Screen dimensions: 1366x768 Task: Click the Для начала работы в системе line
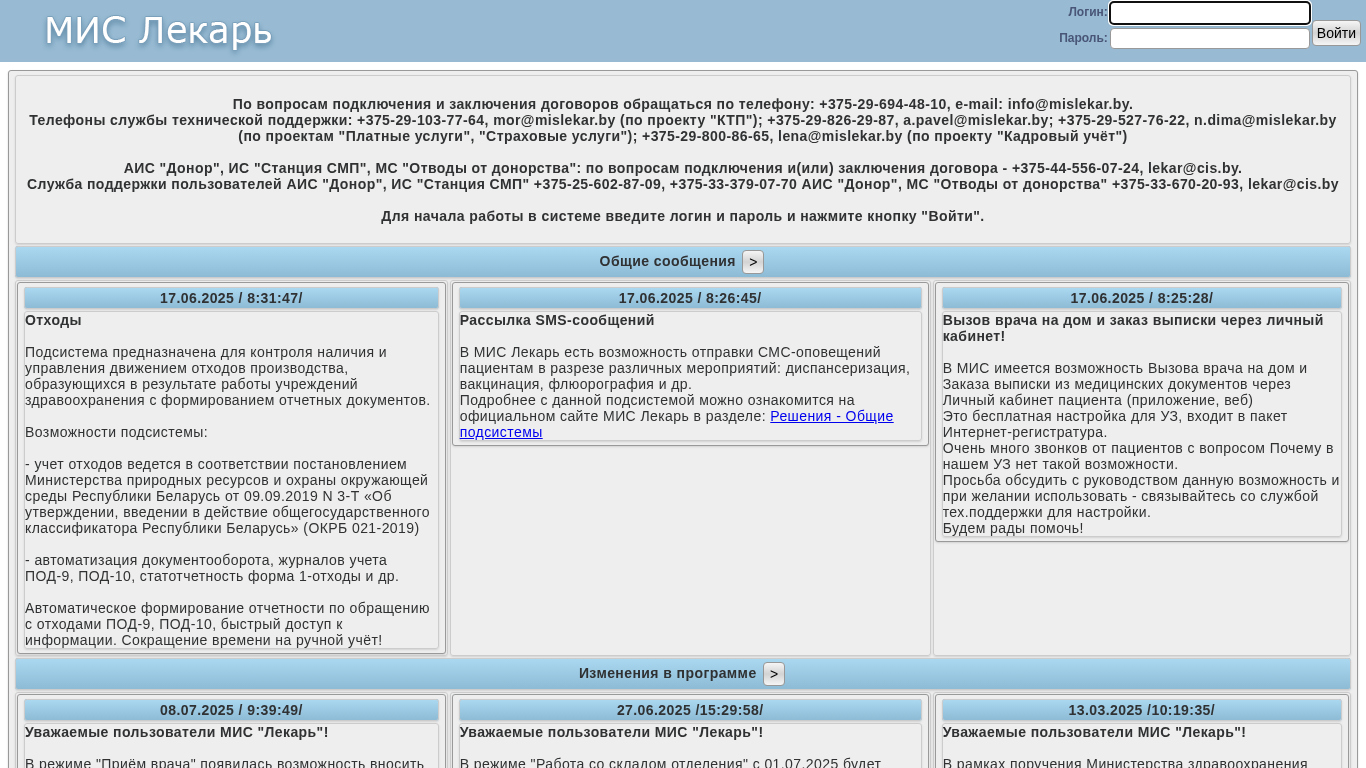pos(682,216)
